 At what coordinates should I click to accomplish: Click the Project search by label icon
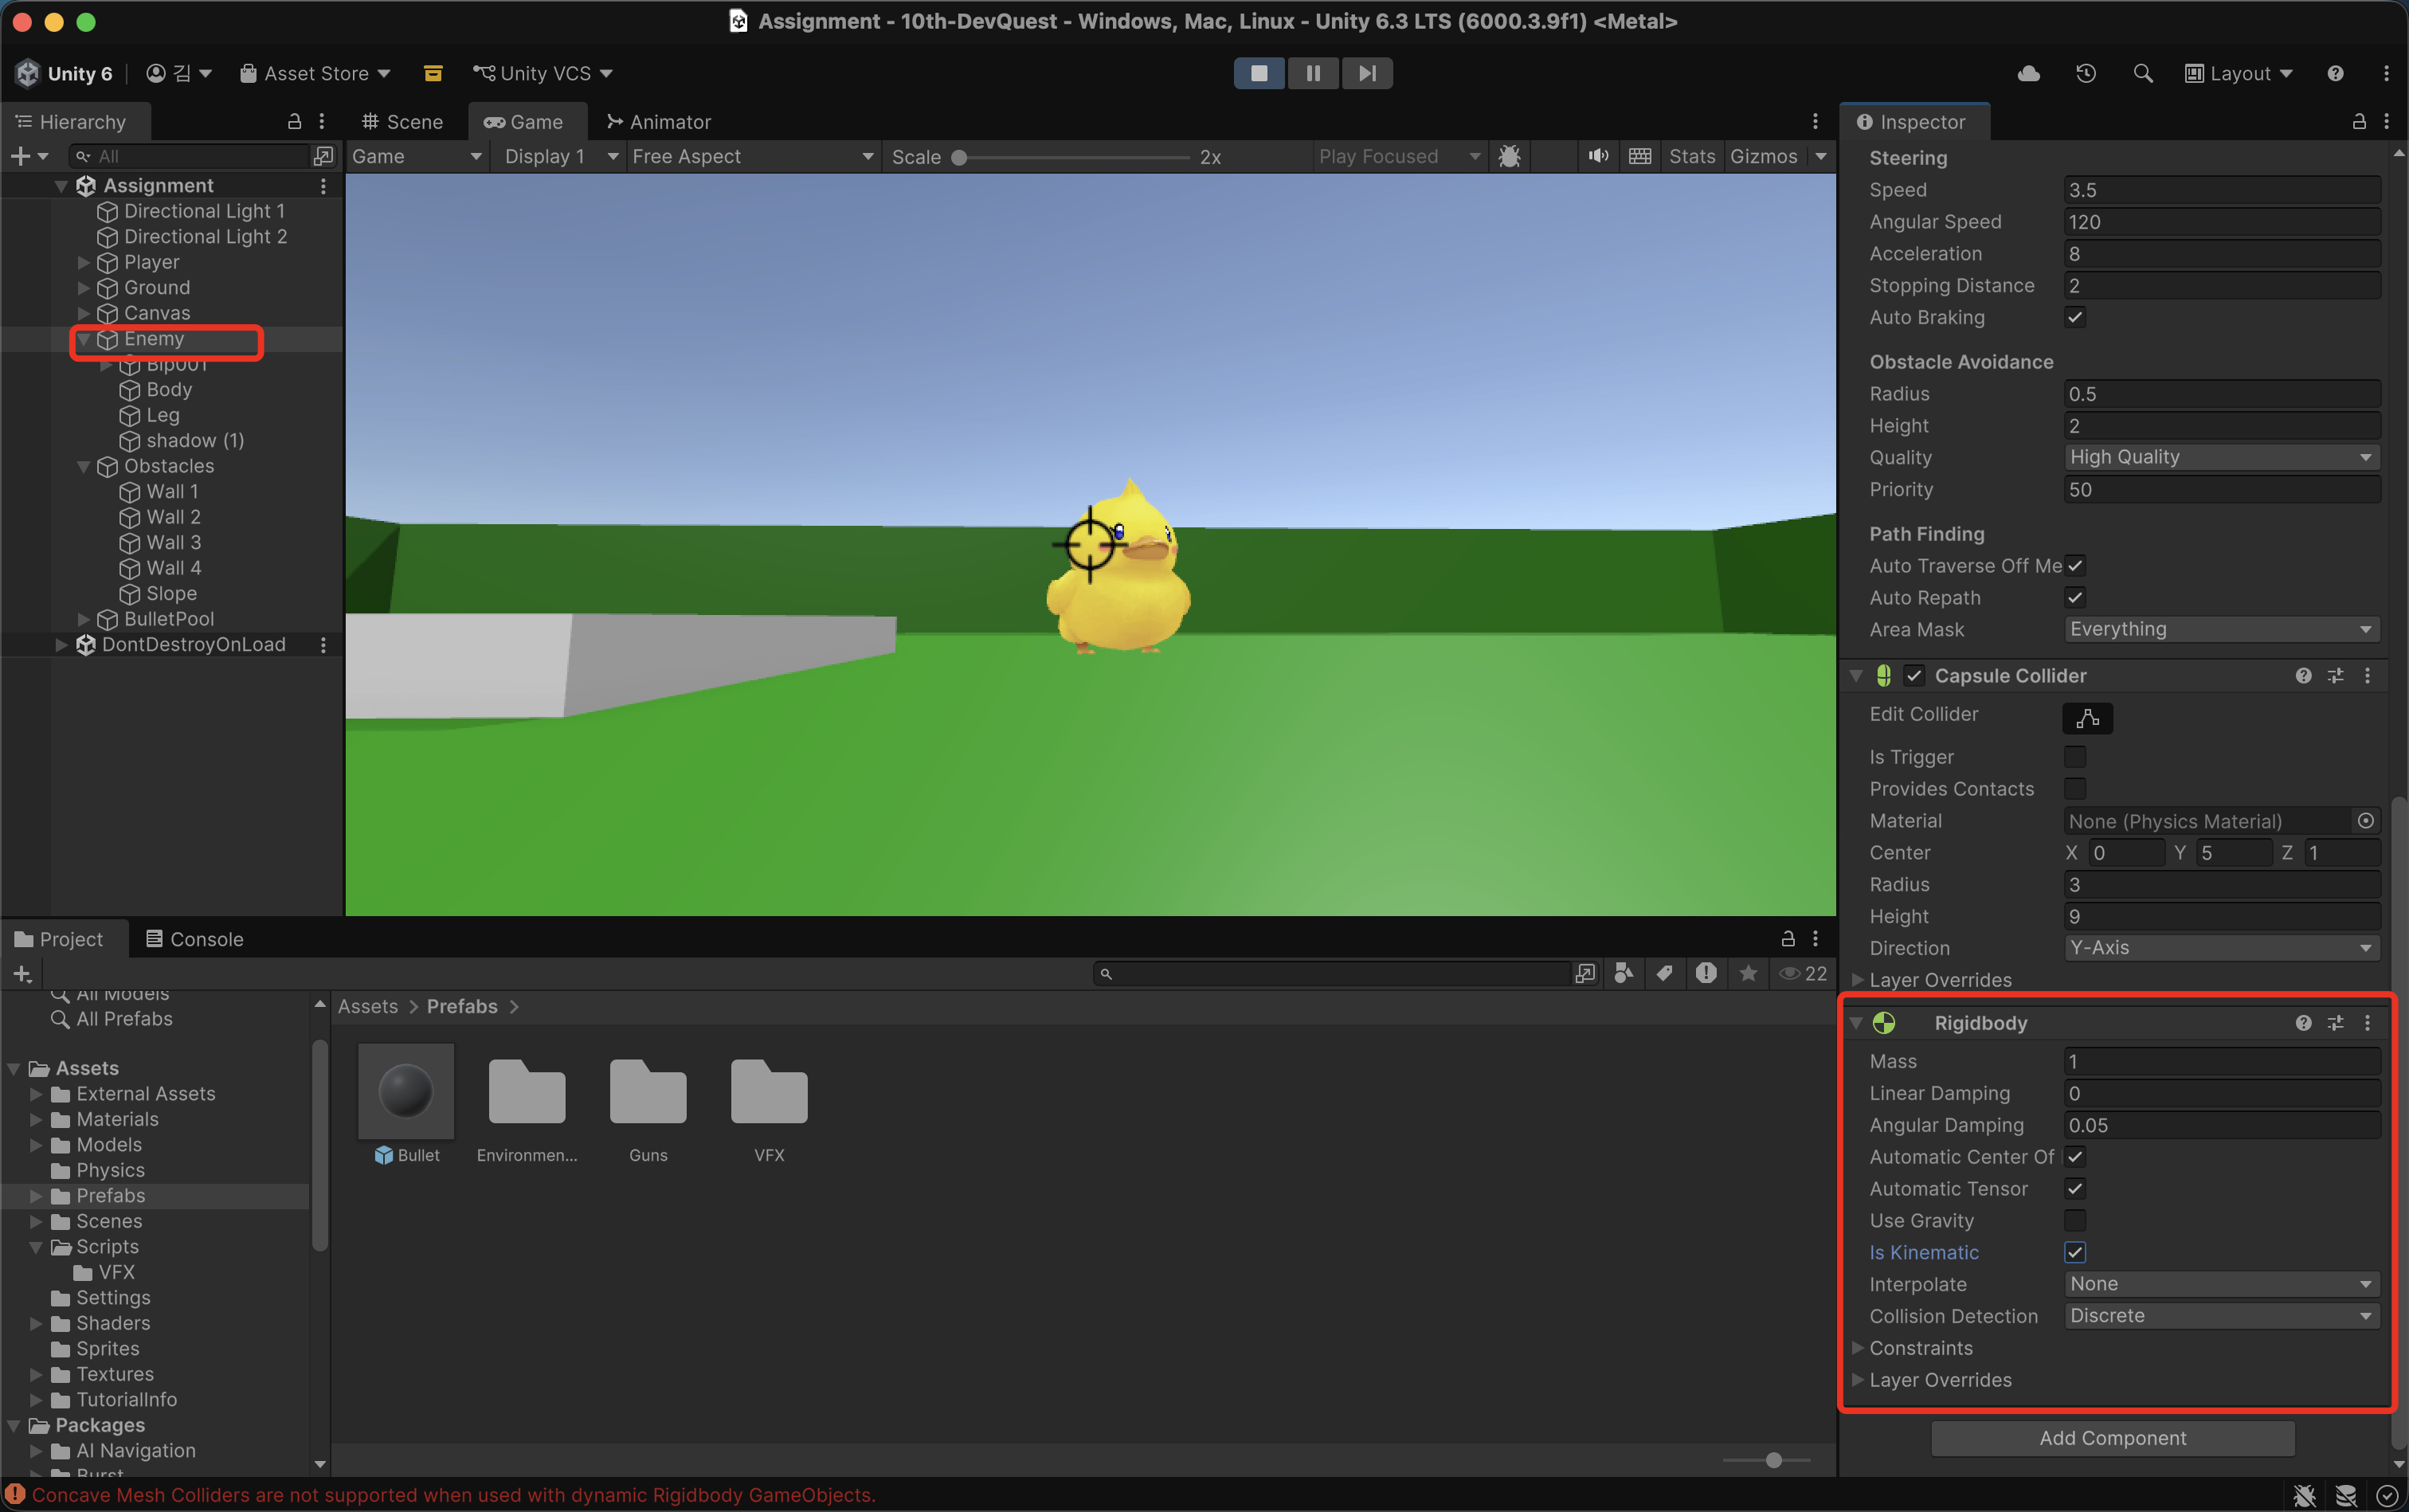[1665, 973]
